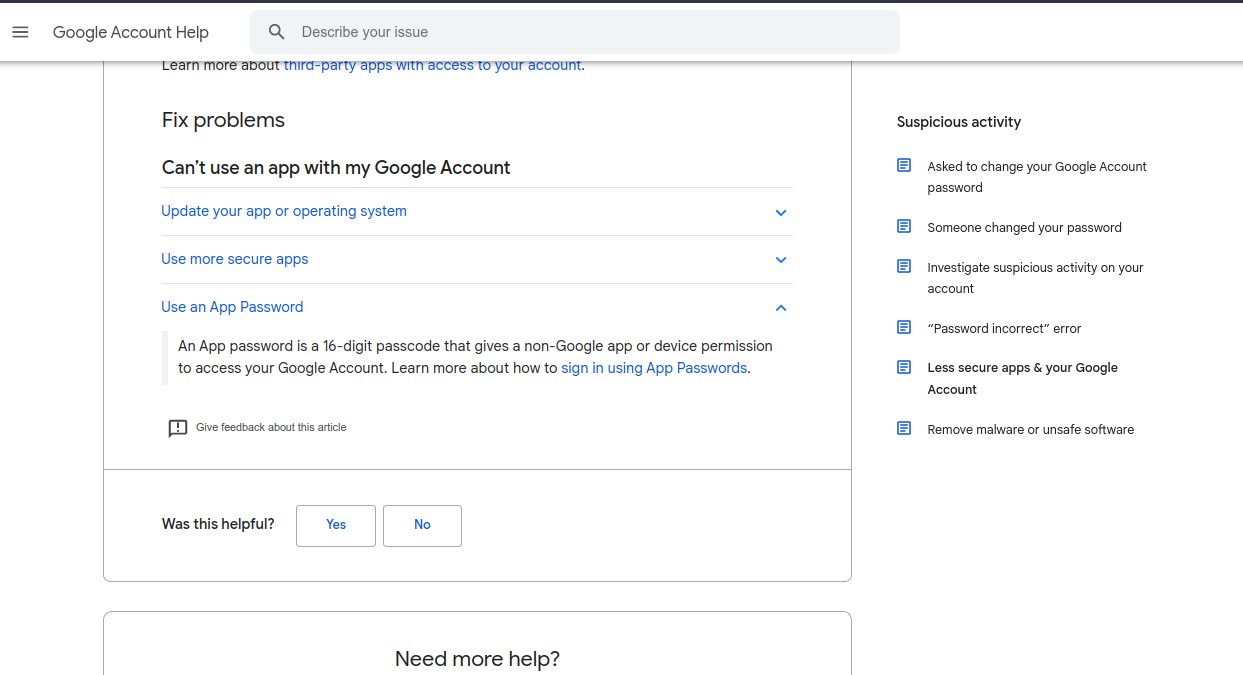Viewport: 1243px width, 675px height.
Task: Click the feedback speech bubble icon
Action: tap(178, 428)
